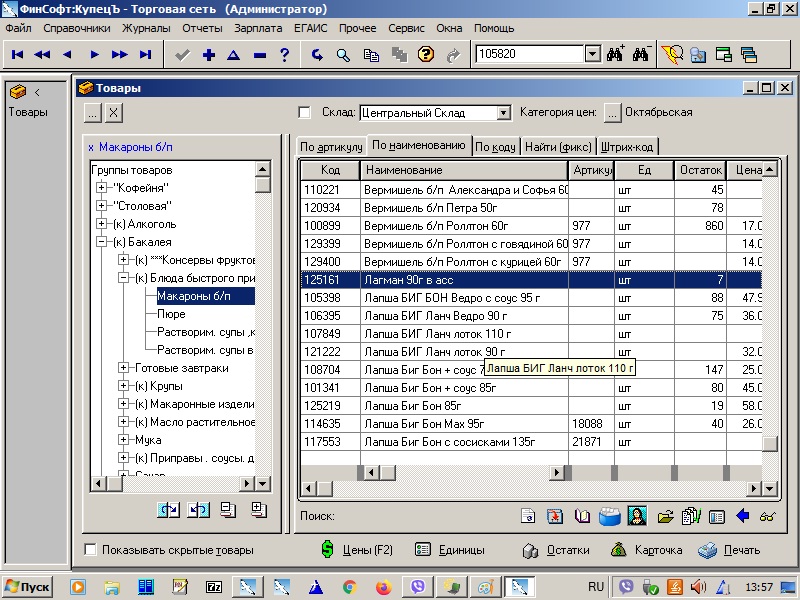Click the Цены (F2) button
The width and height of the screenshot is (800, 600).
(358, 549)
